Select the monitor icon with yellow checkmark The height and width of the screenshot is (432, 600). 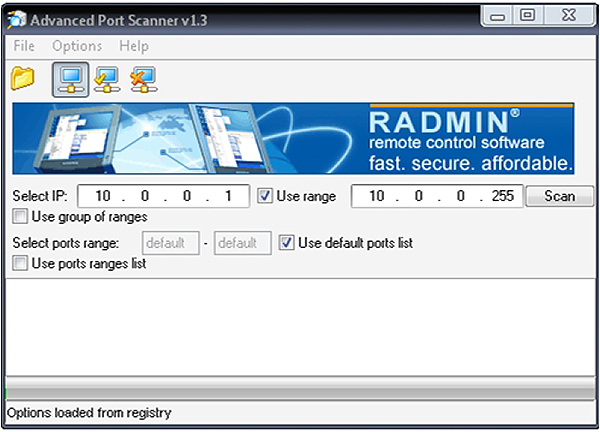107,80
